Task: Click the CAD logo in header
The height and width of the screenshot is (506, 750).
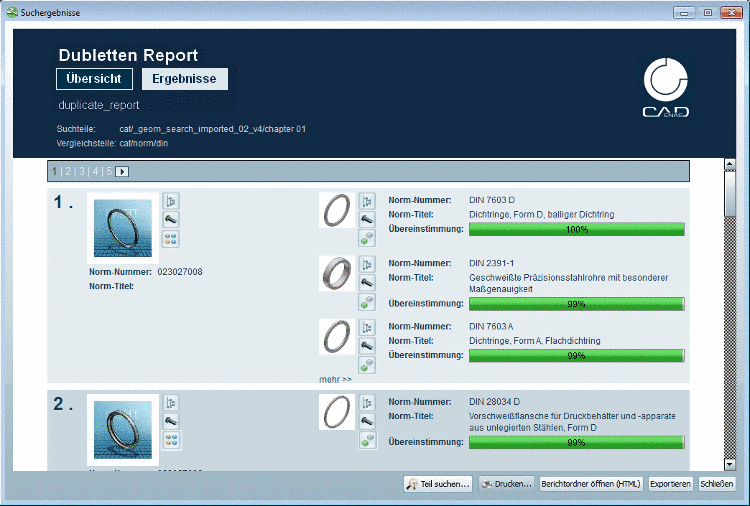Action: (666, 88)
